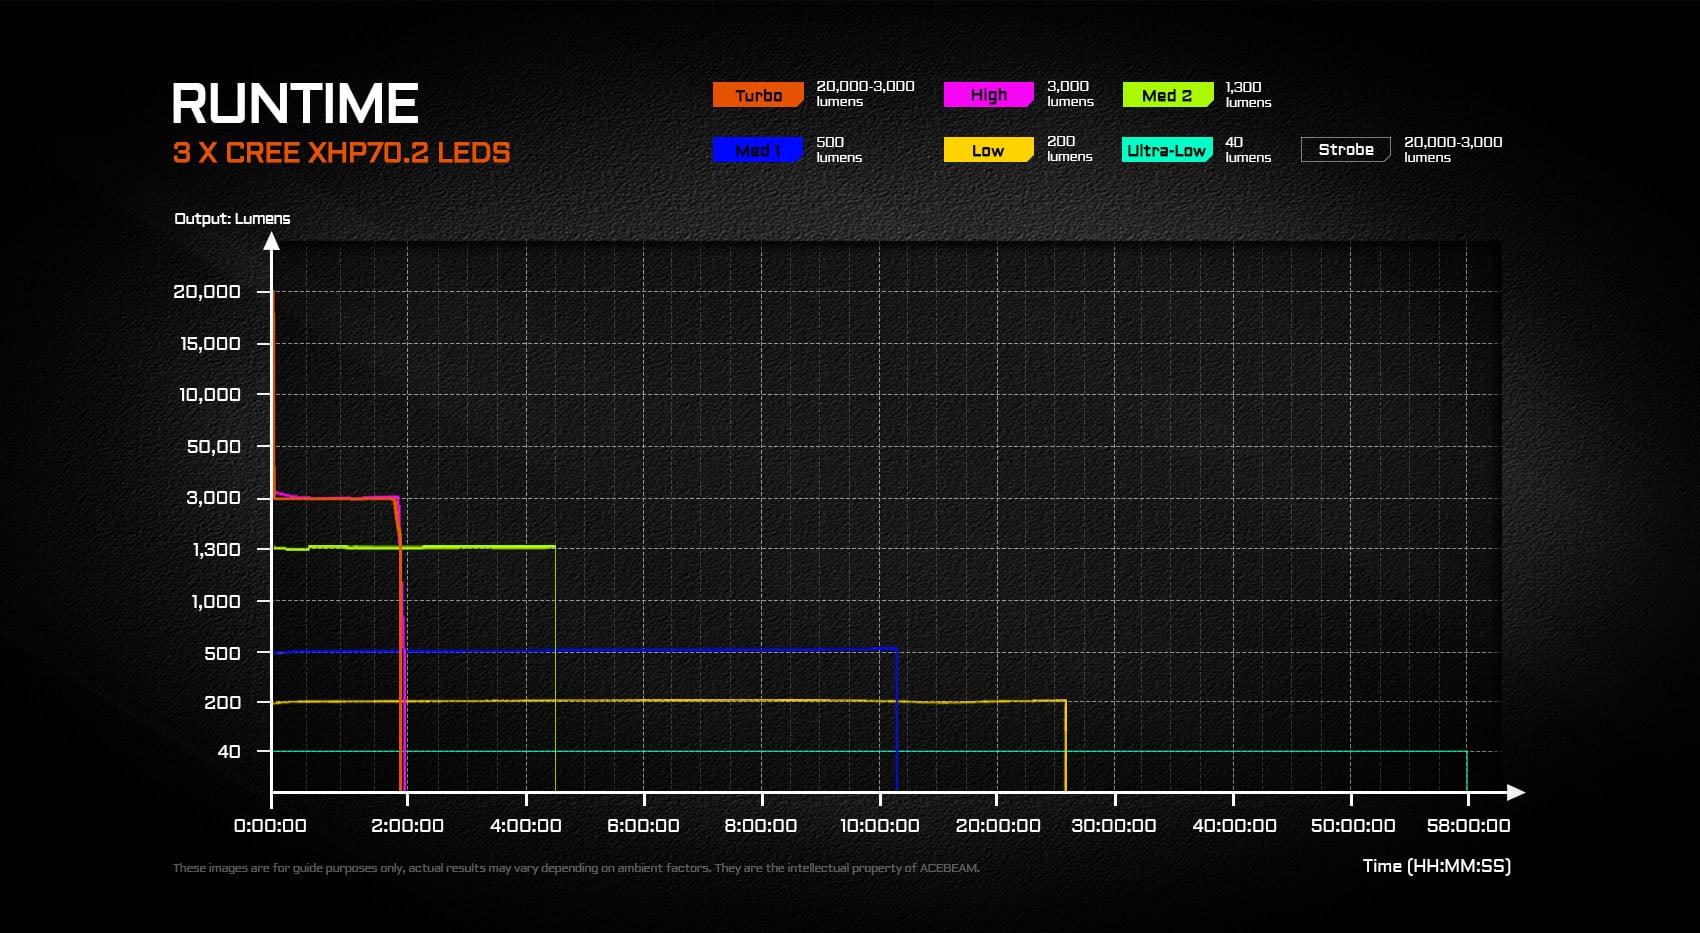
Task: Click the ACEBEAM disclaimer text below the chart
Action: [x=576, y=868]
